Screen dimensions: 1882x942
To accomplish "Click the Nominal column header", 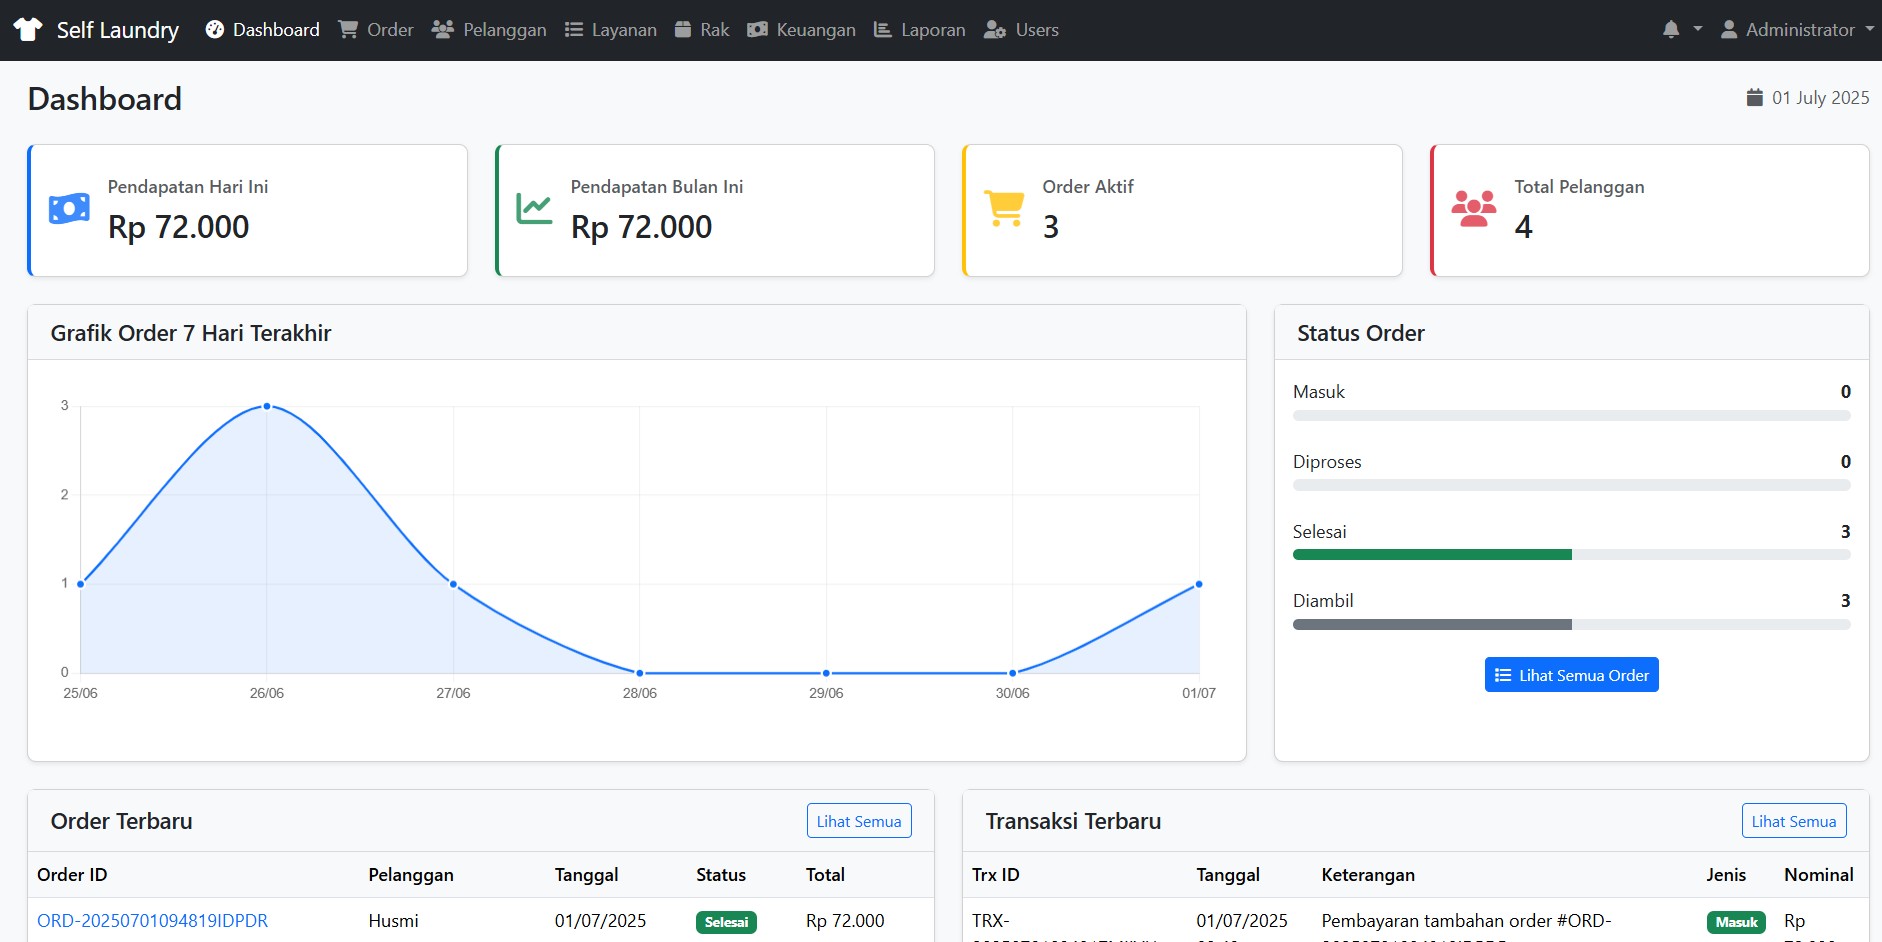I will [x=1818, y=875].
